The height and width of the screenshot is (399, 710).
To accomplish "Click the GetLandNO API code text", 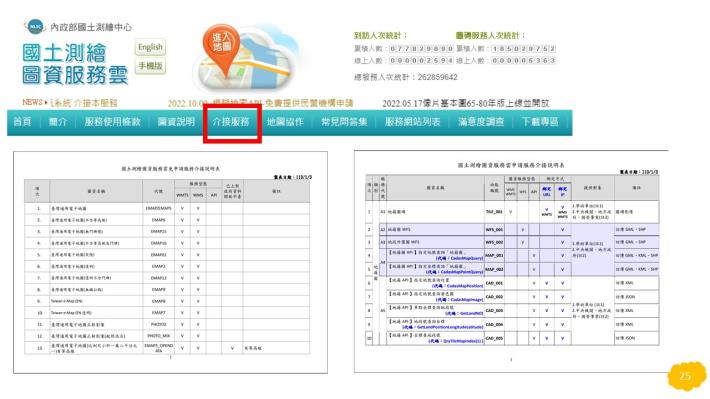I will click(465, 313).
